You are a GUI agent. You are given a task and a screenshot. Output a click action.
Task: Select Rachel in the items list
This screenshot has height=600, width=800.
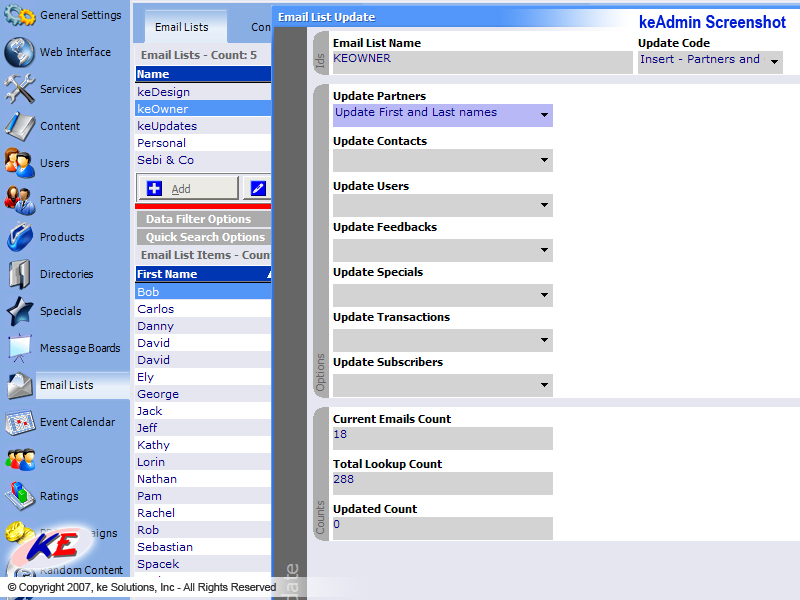[x=203, y=513]
